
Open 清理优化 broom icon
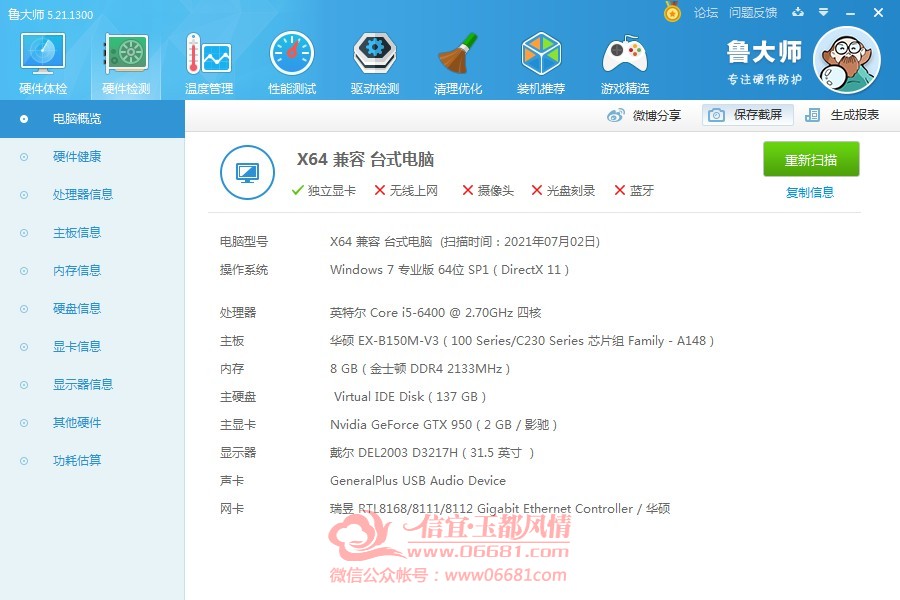[457, 63]
